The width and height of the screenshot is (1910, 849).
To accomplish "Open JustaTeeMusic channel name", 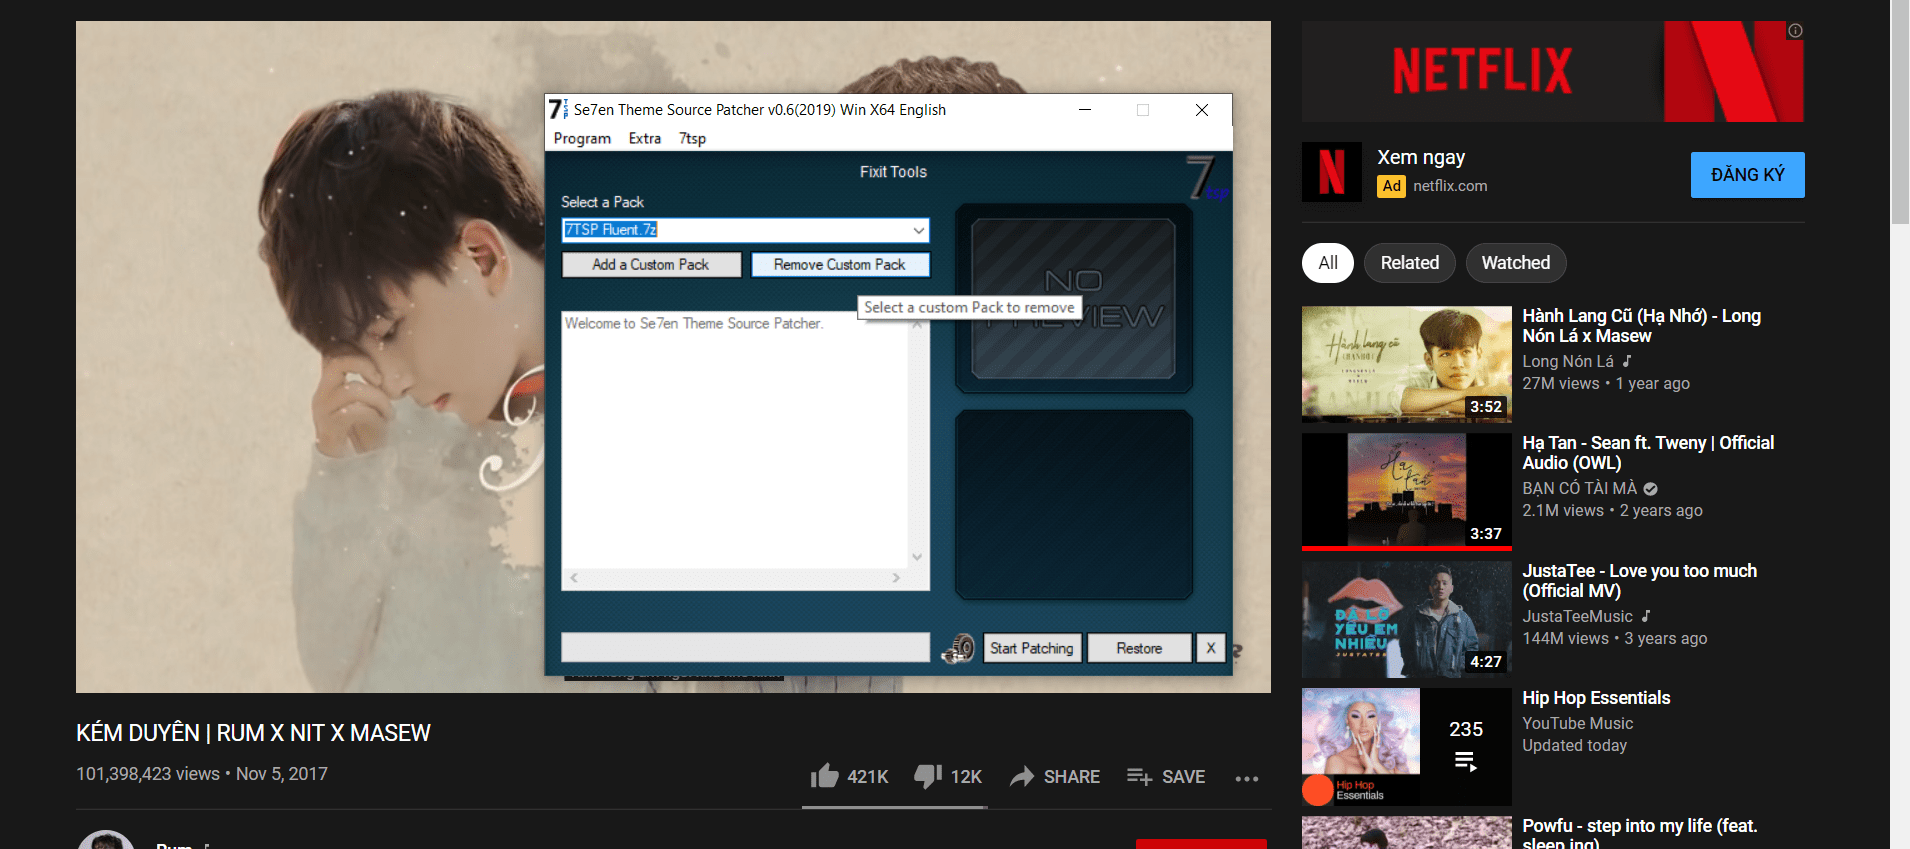I will pyautogui.click(x=1578, y=616).
